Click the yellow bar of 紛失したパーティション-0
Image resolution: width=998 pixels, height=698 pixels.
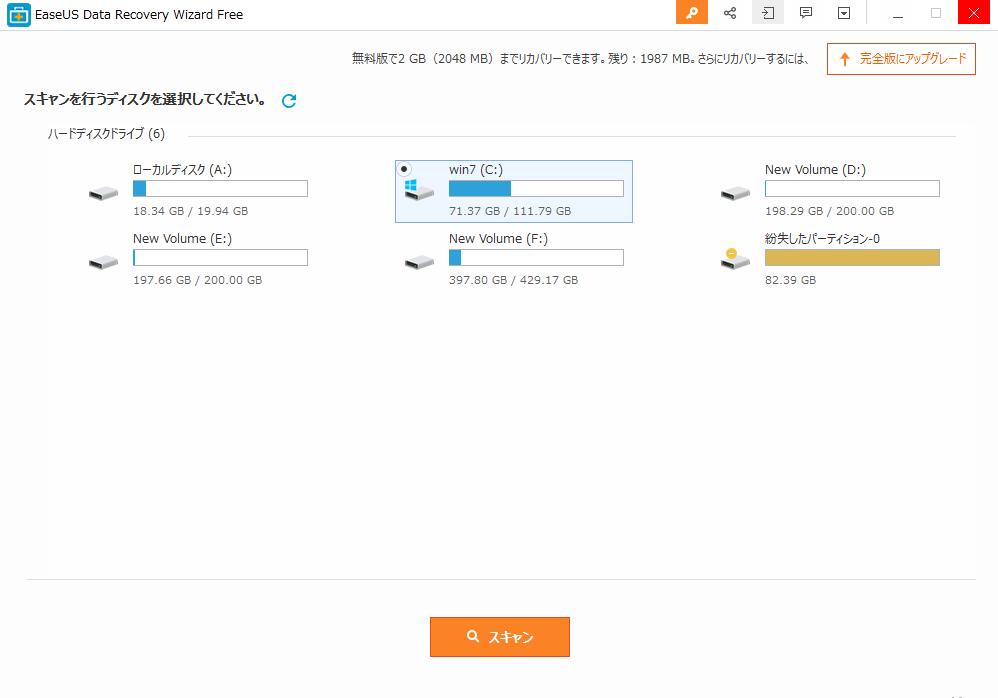(852, 257)
